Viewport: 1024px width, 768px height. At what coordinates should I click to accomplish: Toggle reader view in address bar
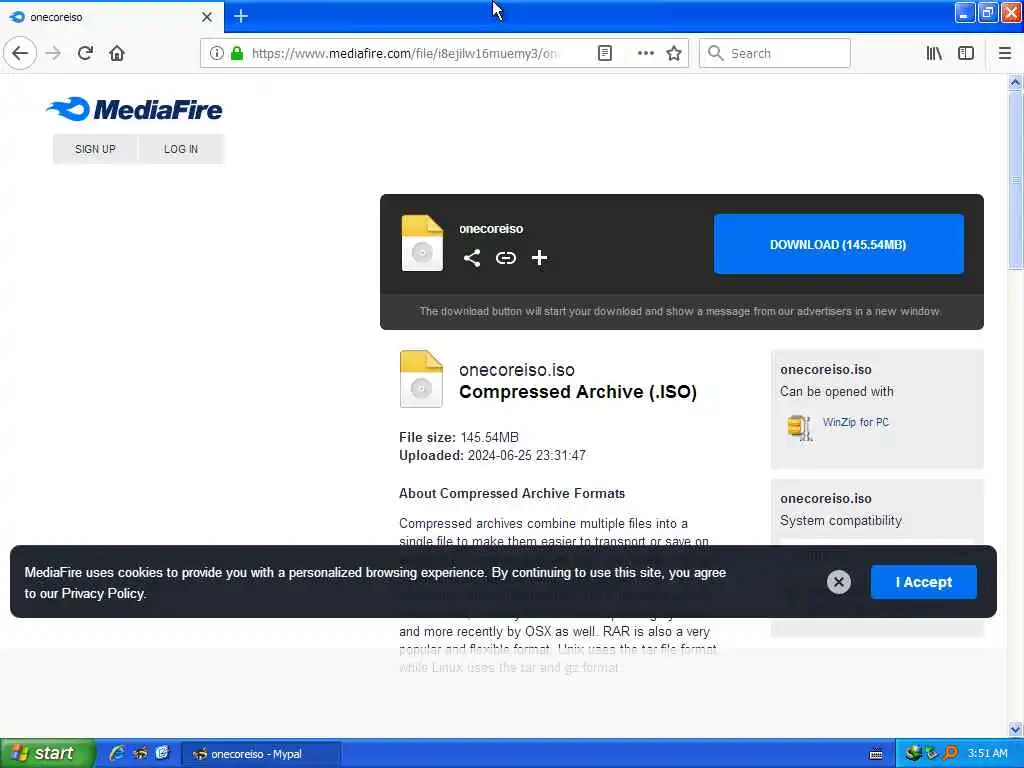click(605, 53)
